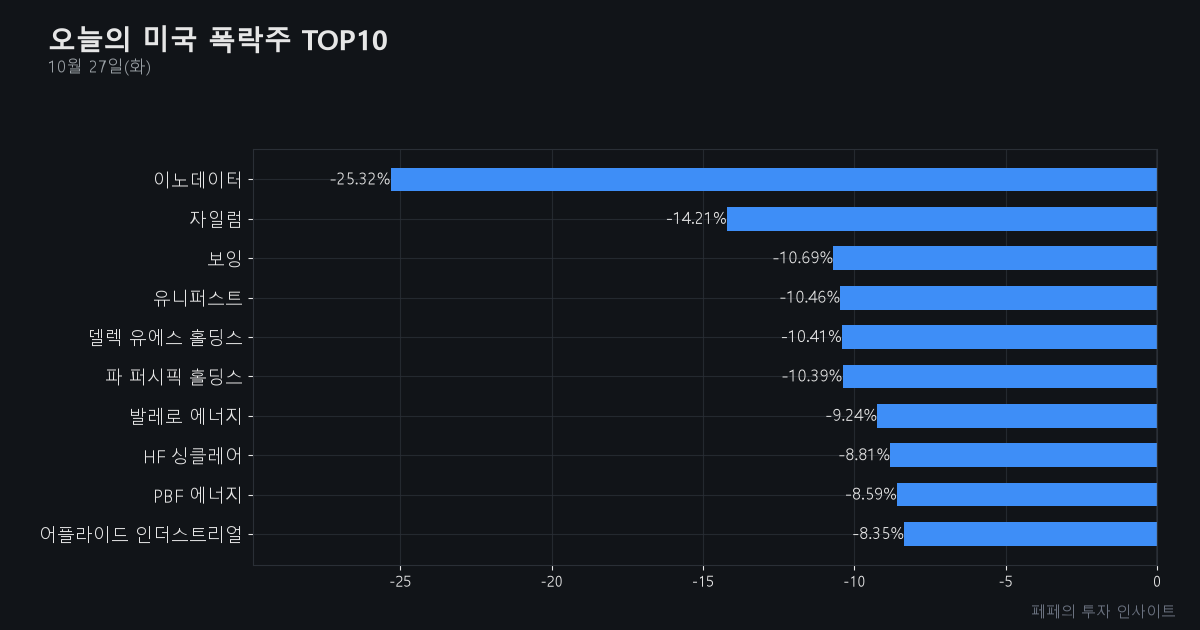The image size is (1200, 630).
Task: Click the date subtitle 10월 27일(화)
Action: click(99, 67)
